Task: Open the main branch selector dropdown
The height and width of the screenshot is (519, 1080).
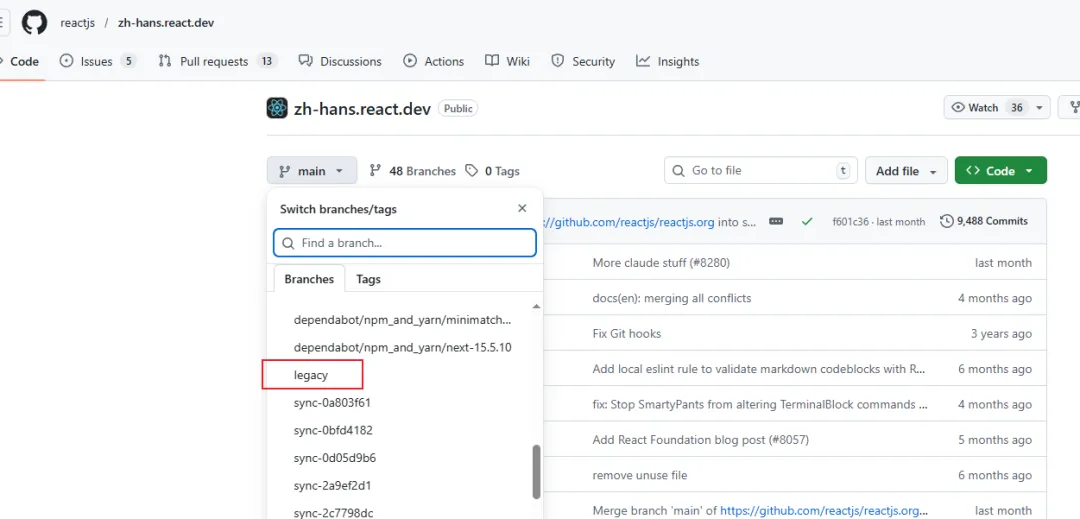Action: tap(312, 171)
